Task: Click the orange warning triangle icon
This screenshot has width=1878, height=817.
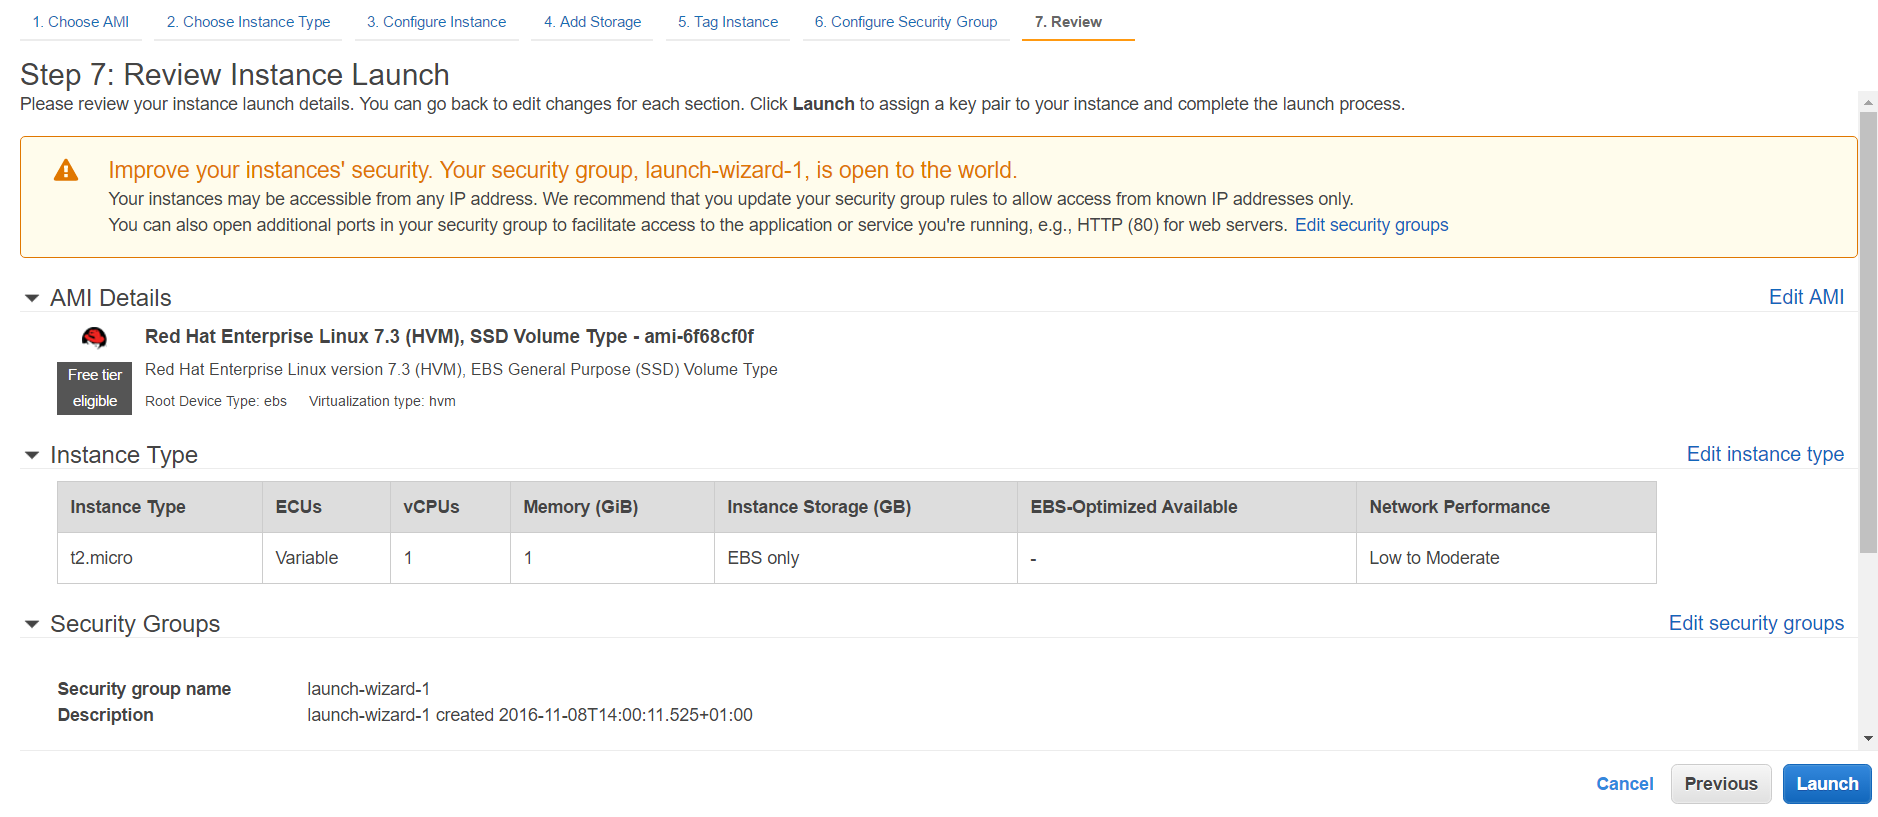Action: [x=66, y=170]
